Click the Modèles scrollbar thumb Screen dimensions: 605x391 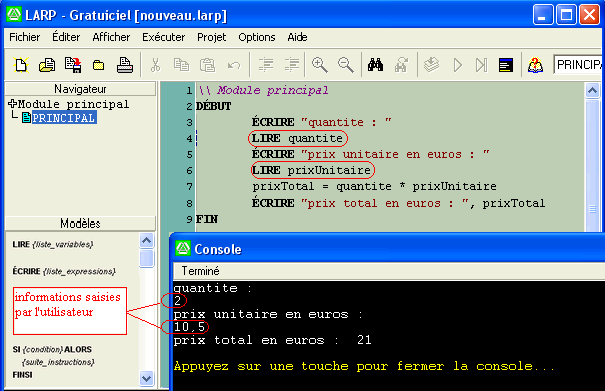click(x=147, y=259)
